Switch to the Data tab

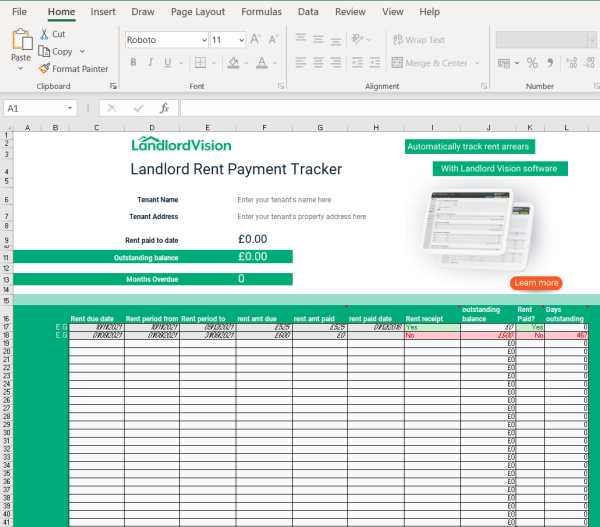pos(308,12)
